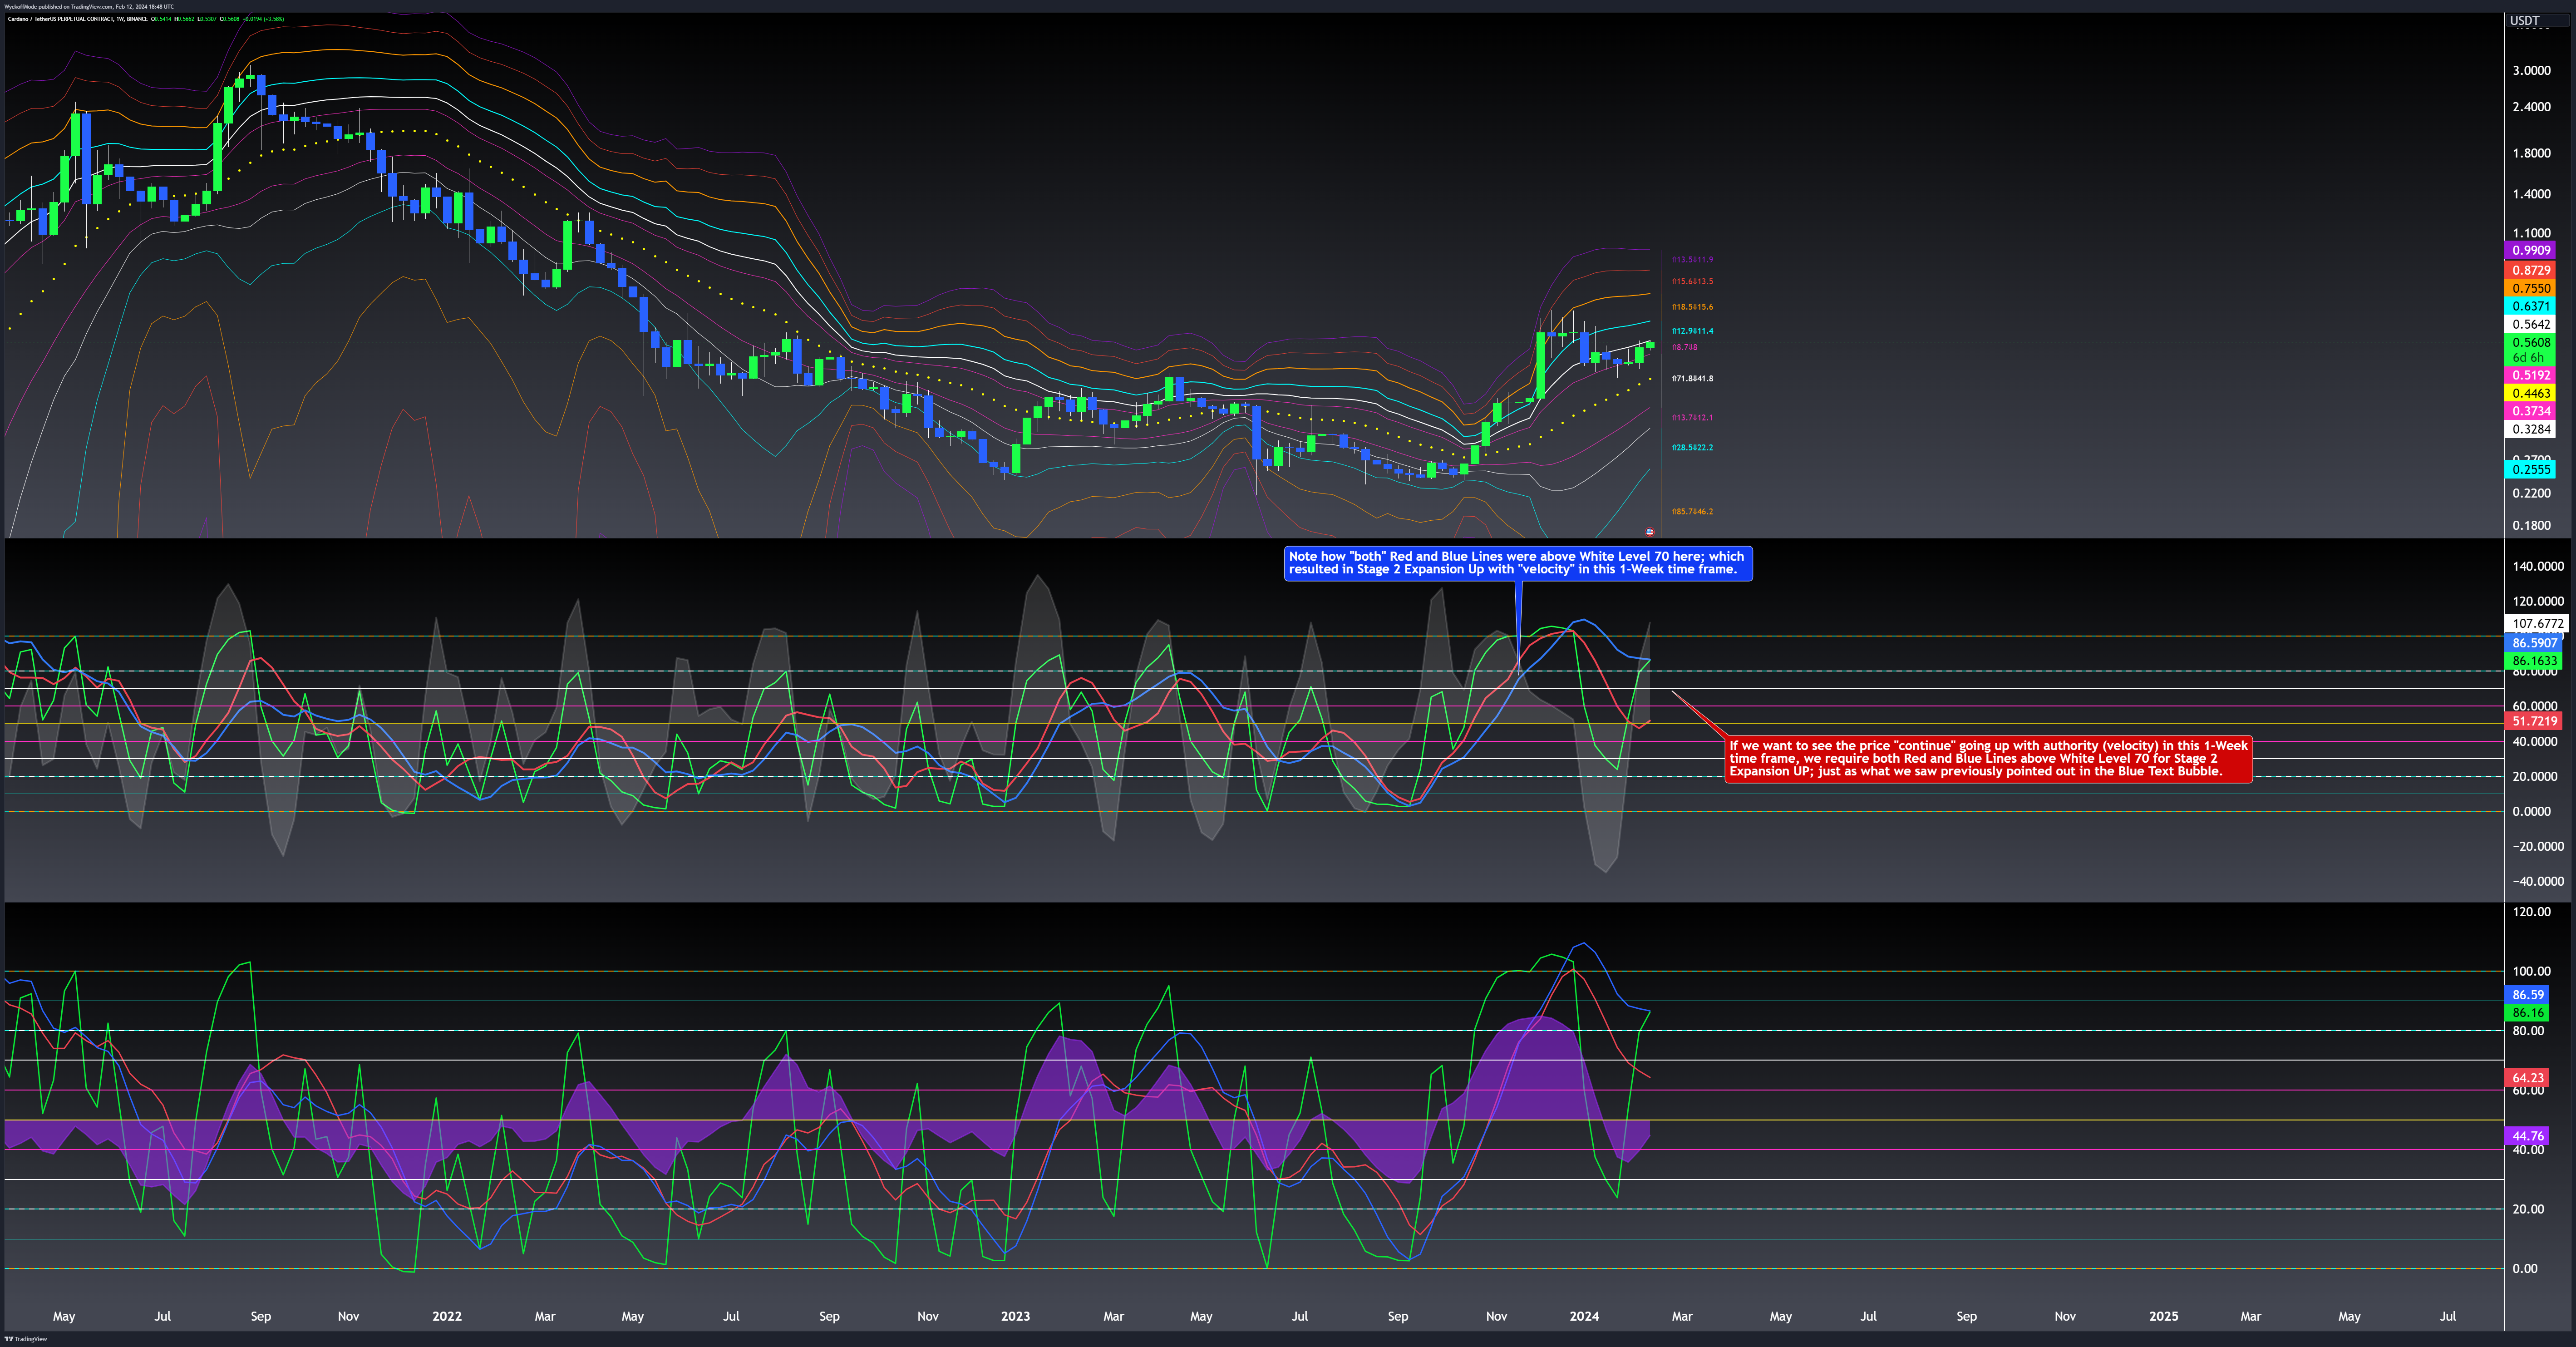Click the 1.8000 tick on price axis

pyautogui.click(x=2531, y=153)
